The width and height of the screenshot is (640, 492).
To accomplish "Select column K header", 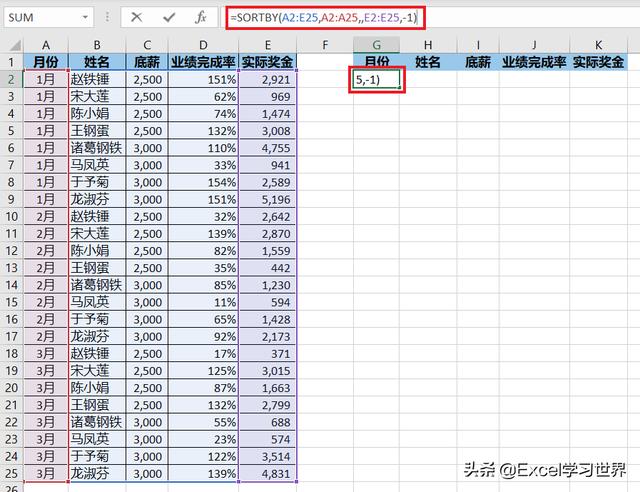I will pos(598,45).
